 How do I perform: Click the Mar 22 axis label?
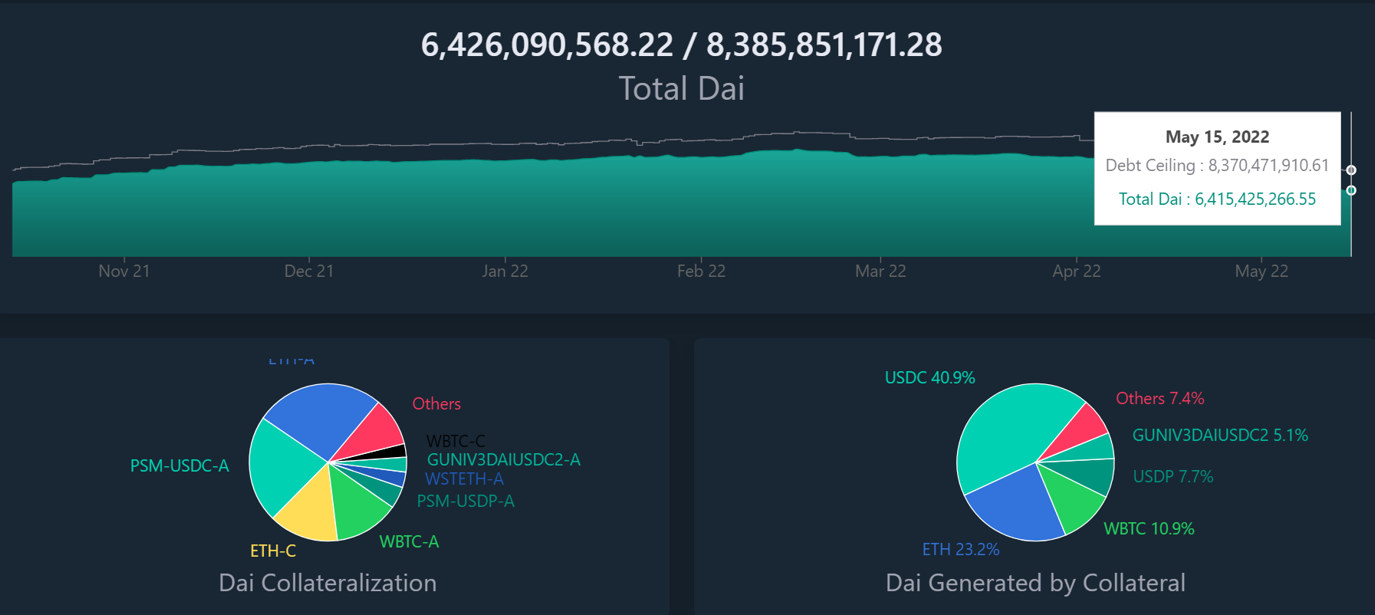tap(881, 271)
